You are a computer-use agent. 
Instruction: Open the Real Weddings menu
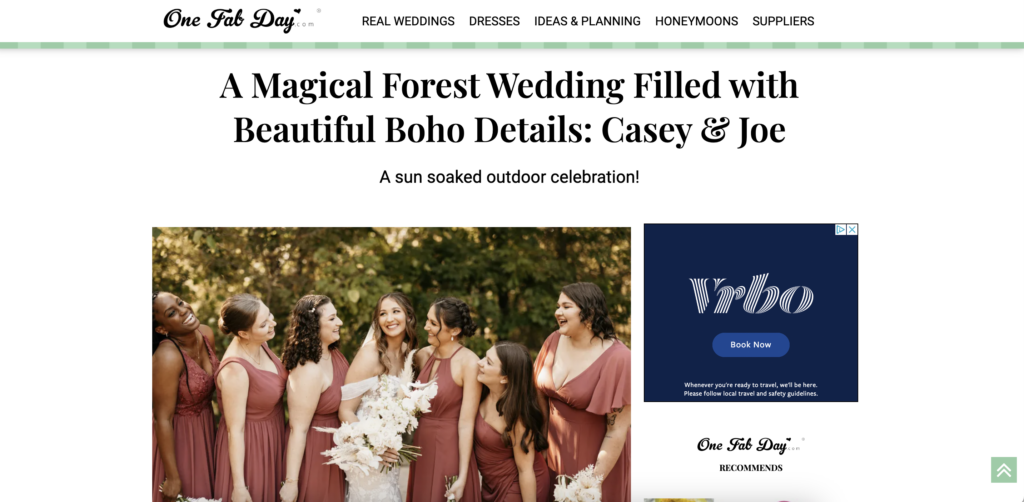tap(408, 21)
